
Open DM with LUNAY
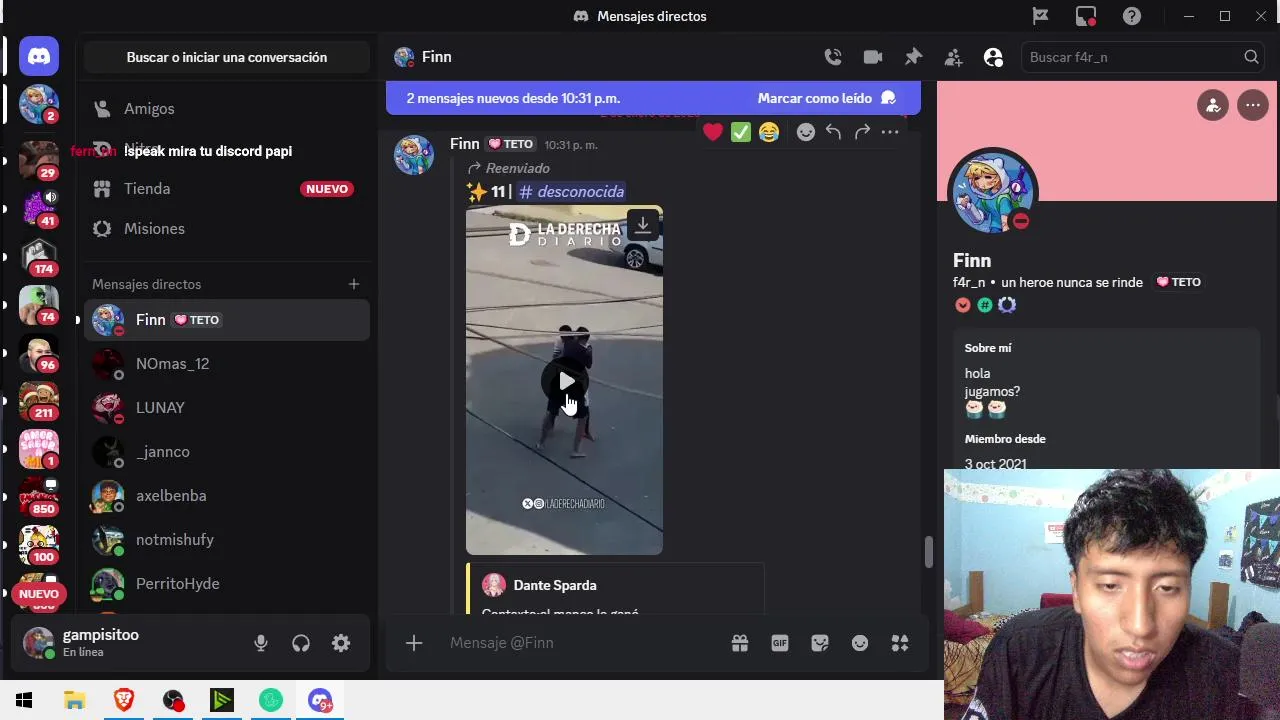pyautogui.click(x=227, y=407)
